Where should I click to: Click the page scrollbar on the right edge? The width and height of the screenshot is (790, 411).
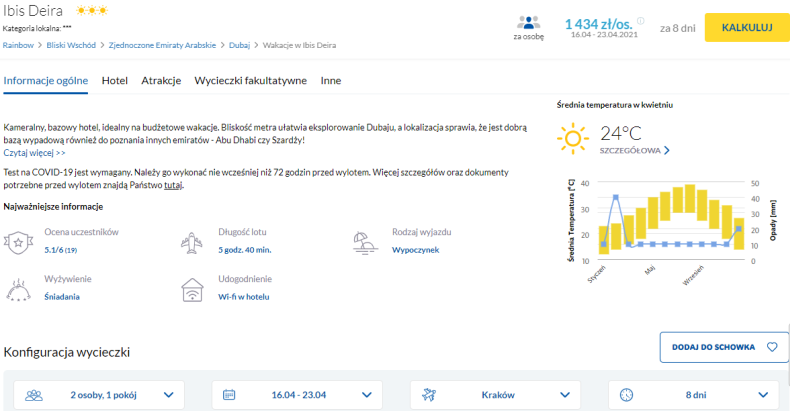[x=788, y=354]
